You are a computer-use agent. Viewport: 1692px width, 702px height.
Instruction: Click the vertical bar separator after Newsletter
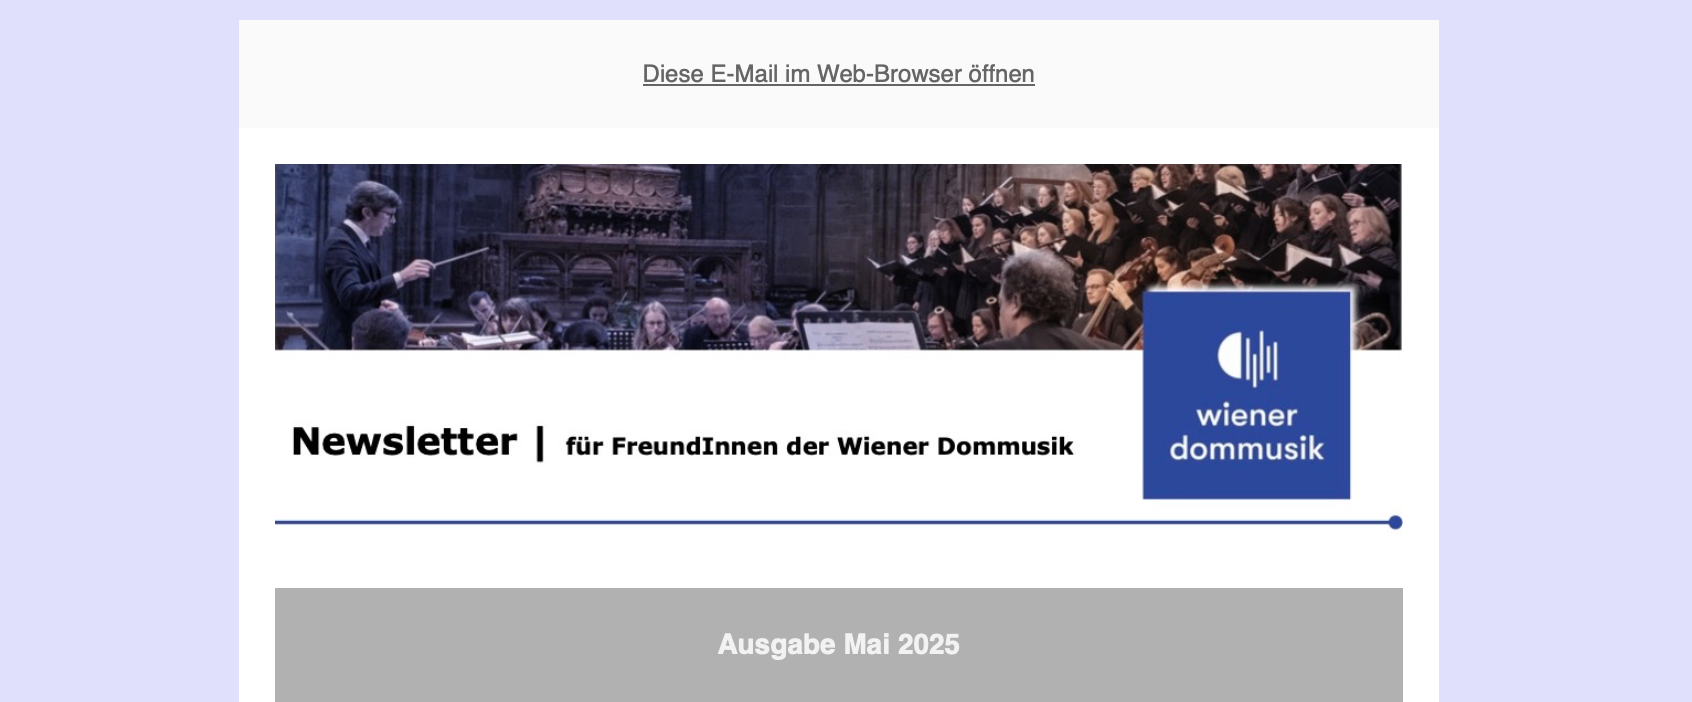click(540, 443)
